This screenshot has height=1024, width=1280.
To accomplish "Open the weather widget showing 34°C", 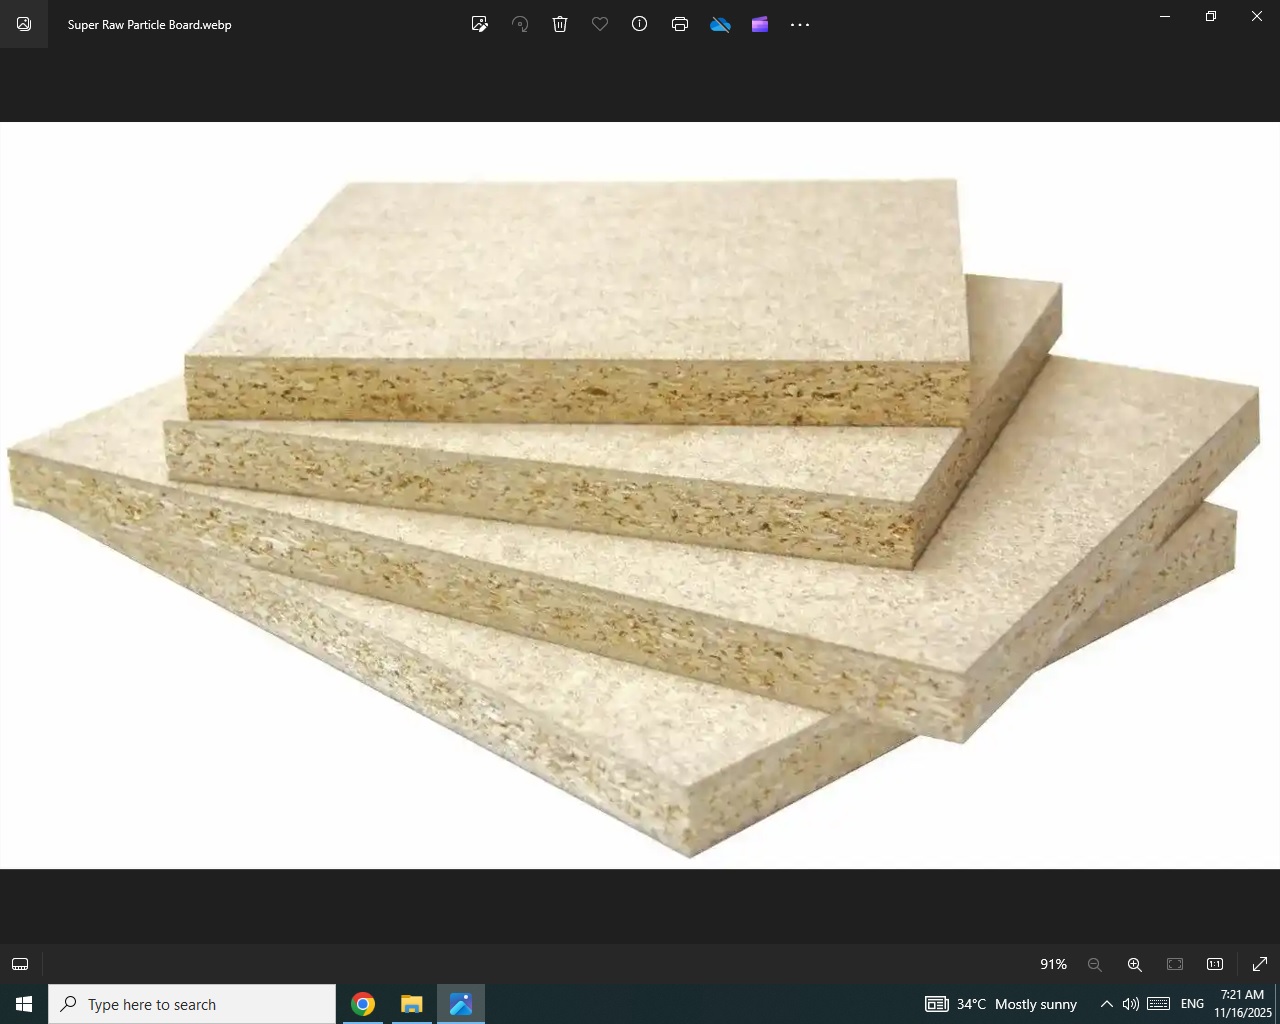I will (1001, 1004).
